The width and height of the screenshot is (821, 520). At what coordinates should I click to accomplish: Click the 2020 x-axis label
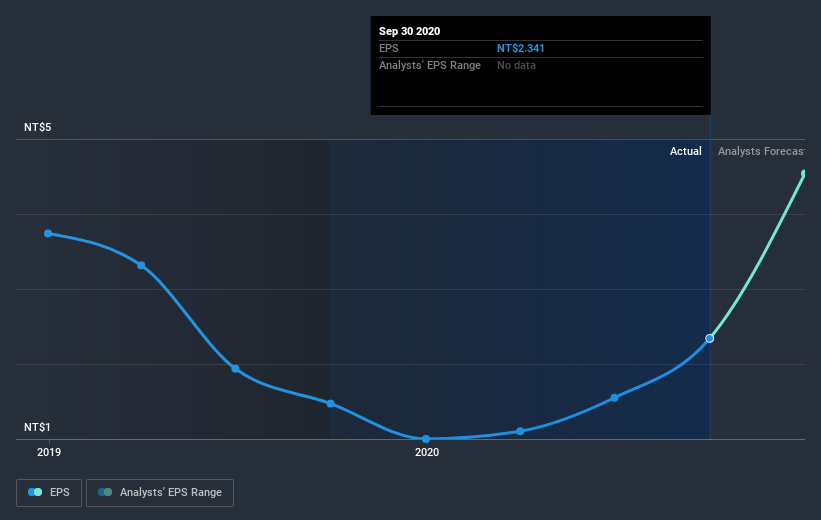[x=427, y=452]
